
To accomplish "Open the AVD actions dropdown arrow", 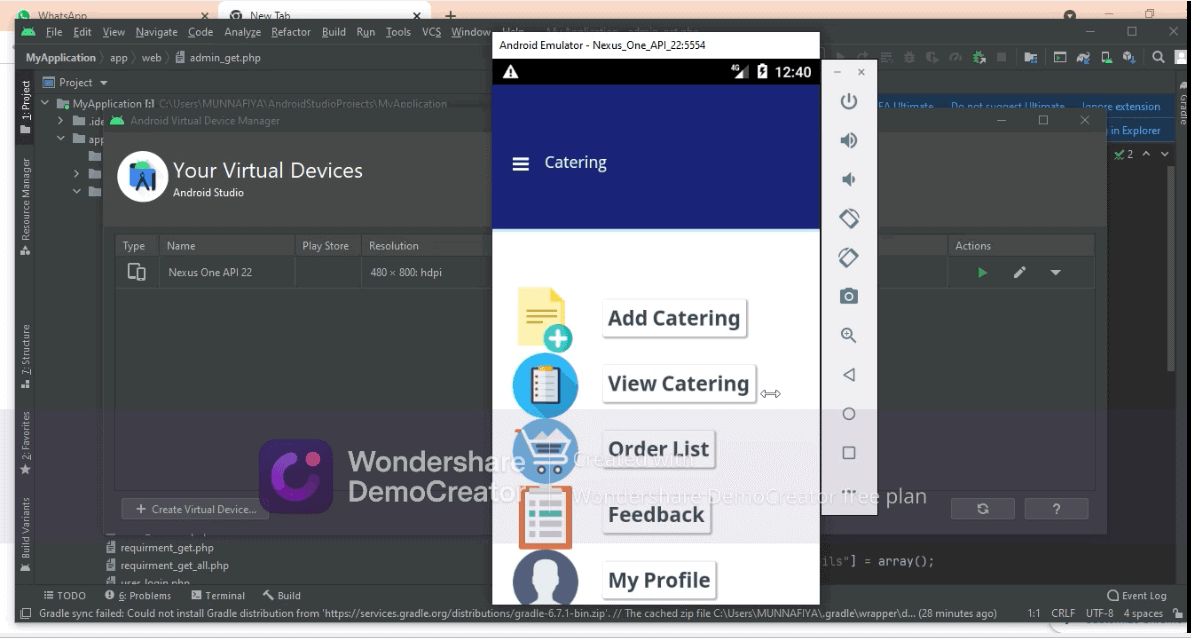I will pyautogui.click(x=1055, y=273).
